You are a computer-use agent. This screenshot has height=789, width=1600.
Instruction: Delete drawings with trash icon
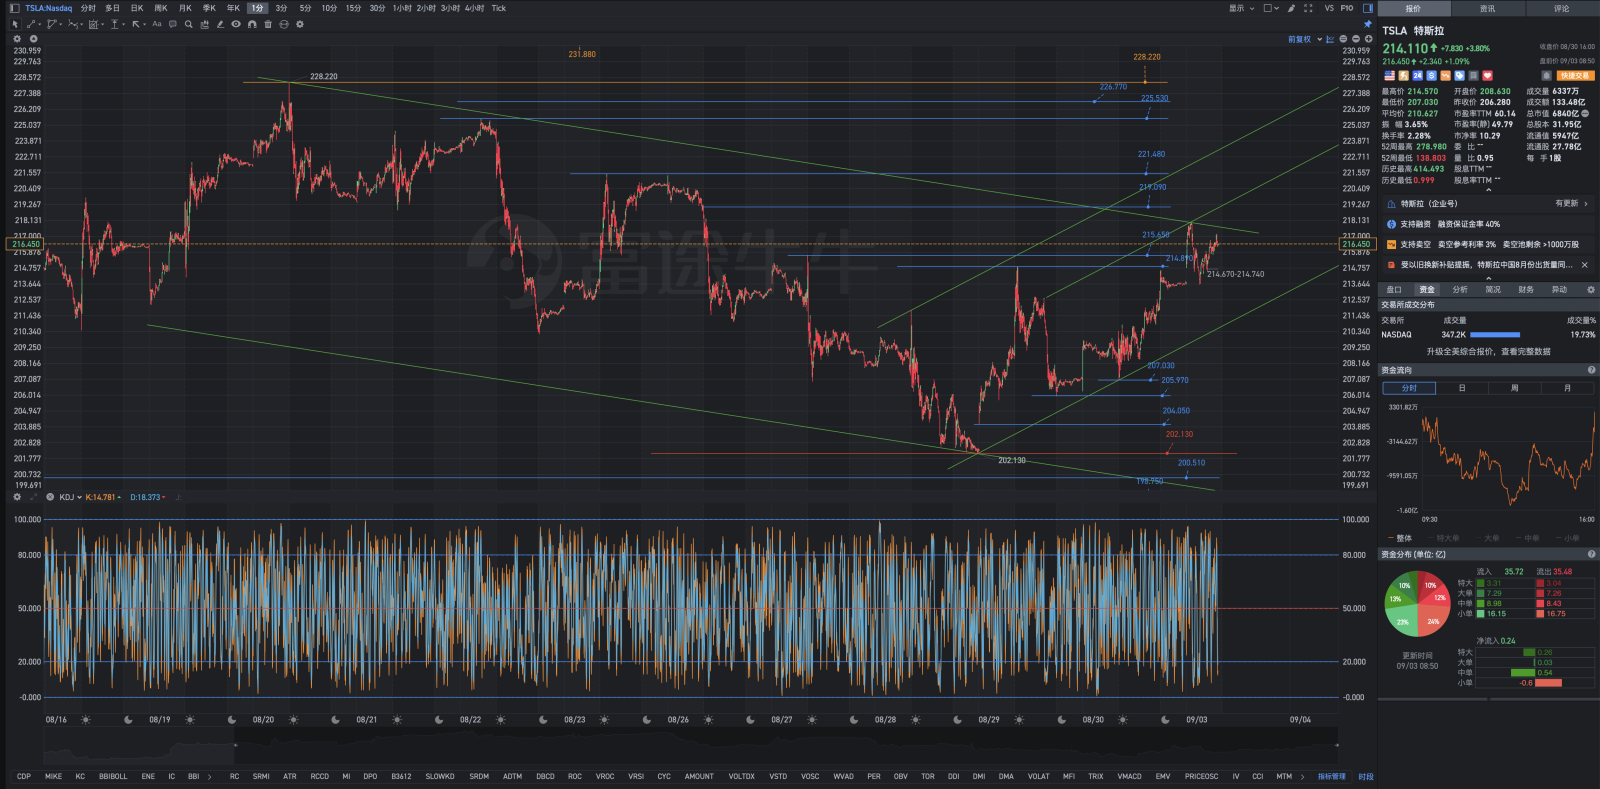point(268,24)
